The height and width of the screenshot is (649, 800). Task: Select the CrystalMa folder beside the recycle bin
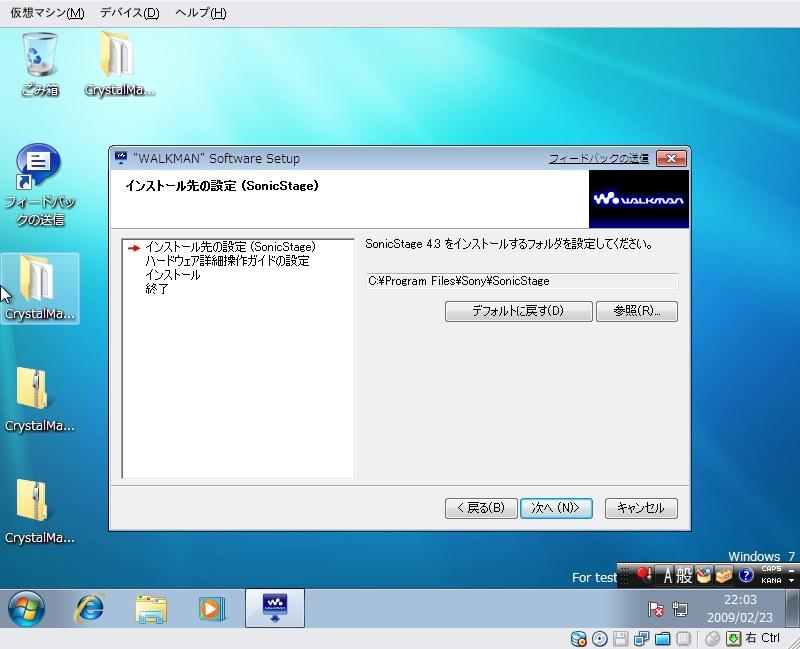[119, 64]
